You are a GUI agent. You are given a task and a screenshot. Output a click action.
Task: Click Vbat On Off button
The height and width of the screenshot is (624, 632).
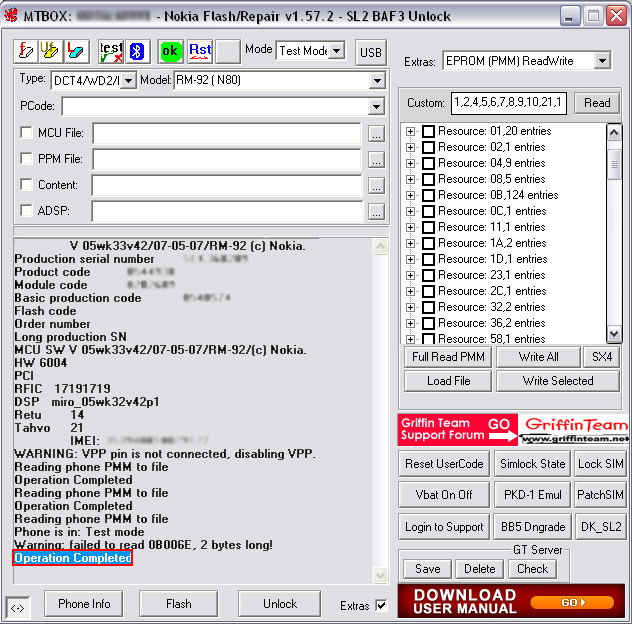point(444,495)
